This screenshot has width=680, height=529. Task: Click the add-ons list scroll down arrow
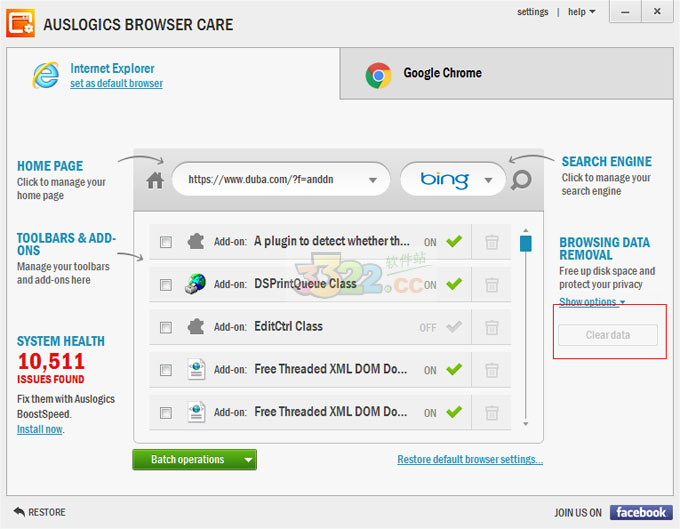coord(525,424)
